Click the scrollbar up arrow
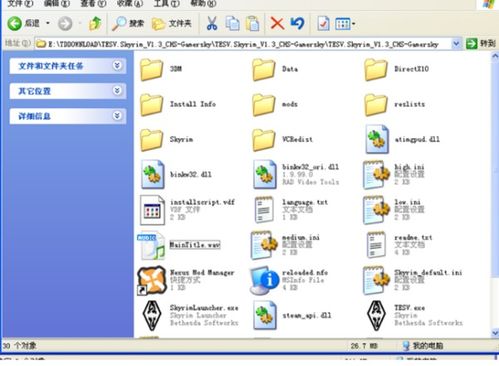The width and height of the screenshot is (499, 366). tap(495, 56)
